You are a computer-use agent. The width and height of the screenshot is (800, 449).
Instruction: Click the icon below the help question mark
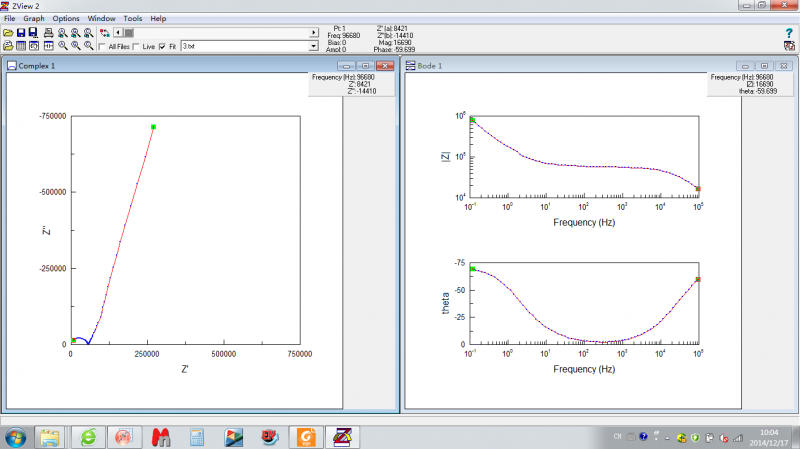pos(789,46)
